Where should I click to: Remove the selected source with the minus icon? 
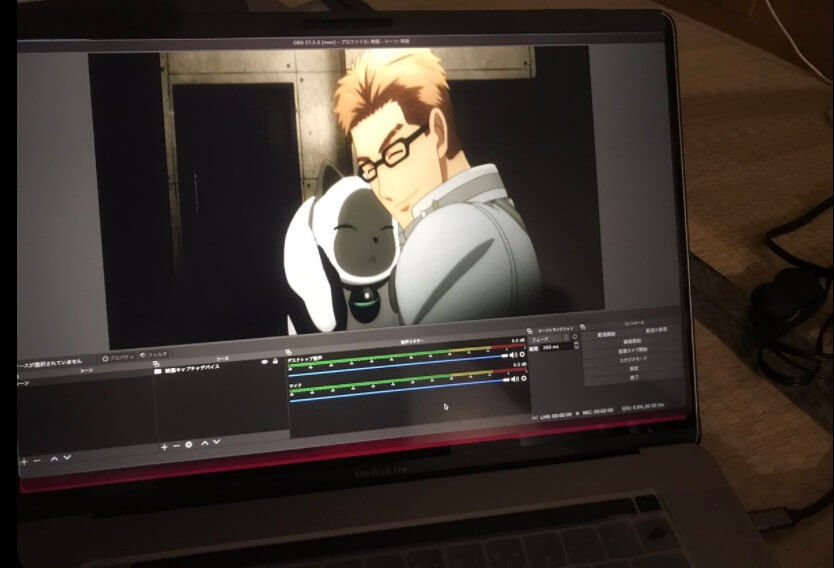(x=176, y=446)
